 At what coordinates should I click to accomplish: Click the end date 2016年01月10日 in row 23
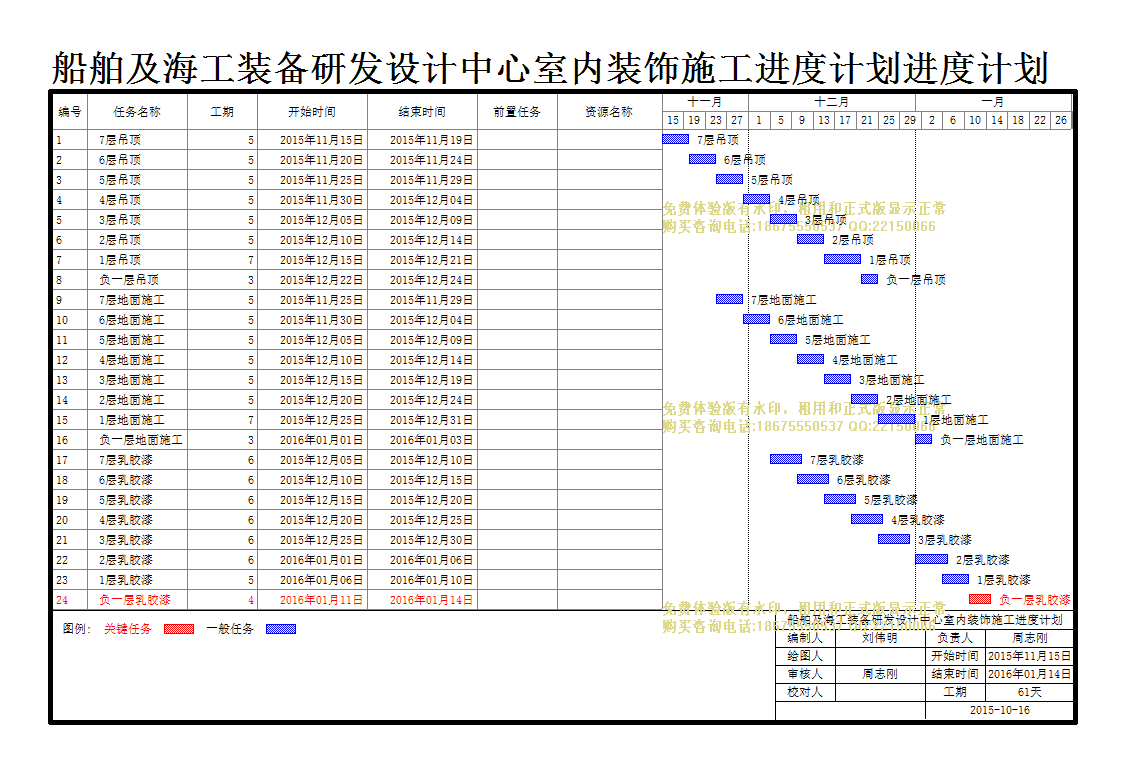(431, 580)
